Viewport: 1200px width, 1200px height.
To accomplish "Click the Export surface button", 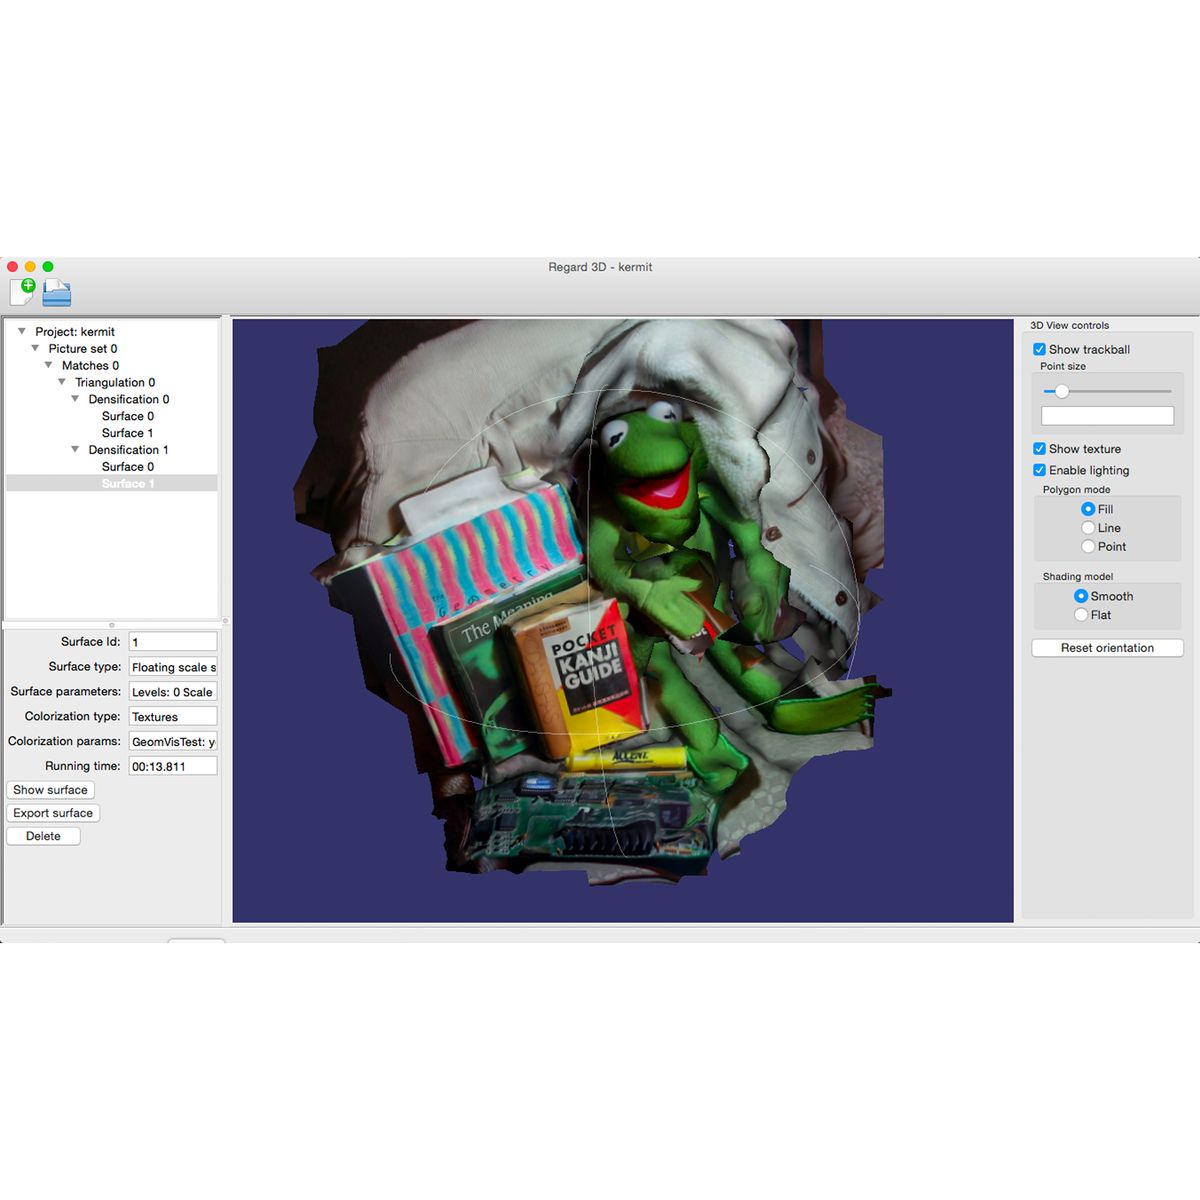I will click(x=53, y=813).
